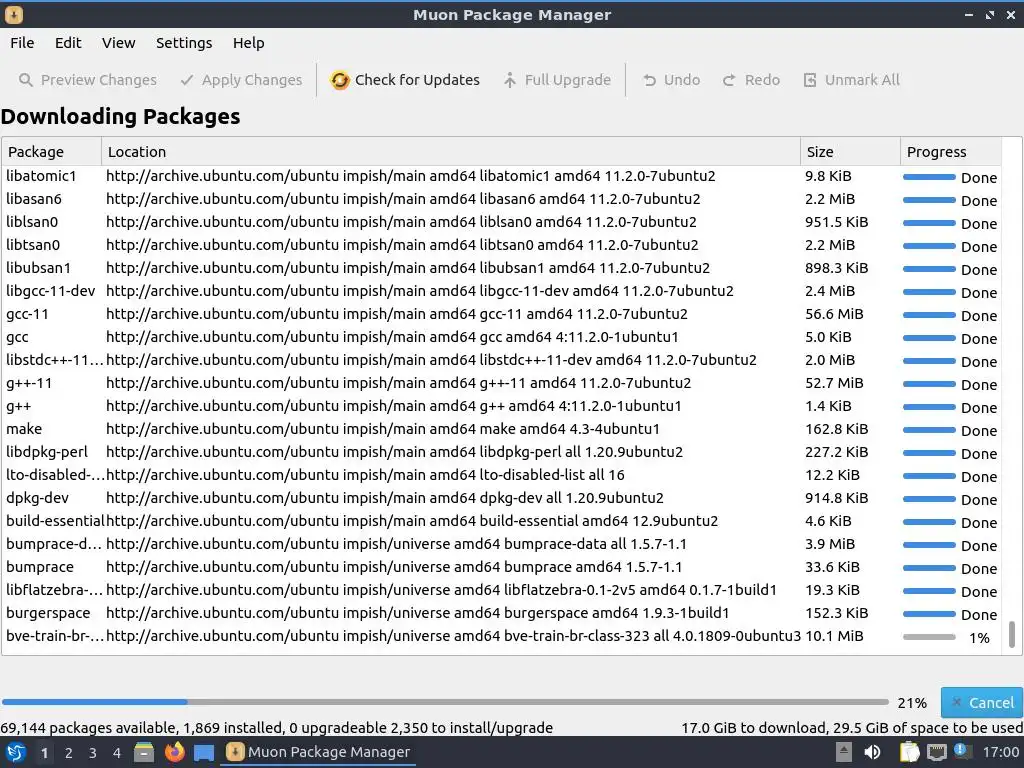Select the libtsan0 package name
The image size is (1024, 768).
tap(33, 245)
